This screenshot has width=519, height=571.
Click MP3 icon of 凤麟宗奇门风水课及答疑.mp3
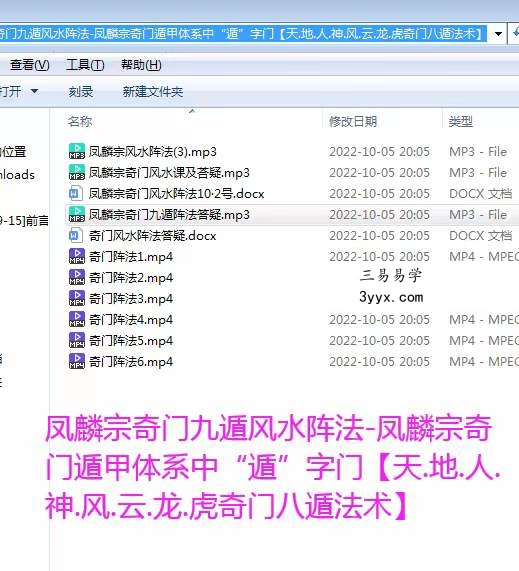click(x=76, y=172)
